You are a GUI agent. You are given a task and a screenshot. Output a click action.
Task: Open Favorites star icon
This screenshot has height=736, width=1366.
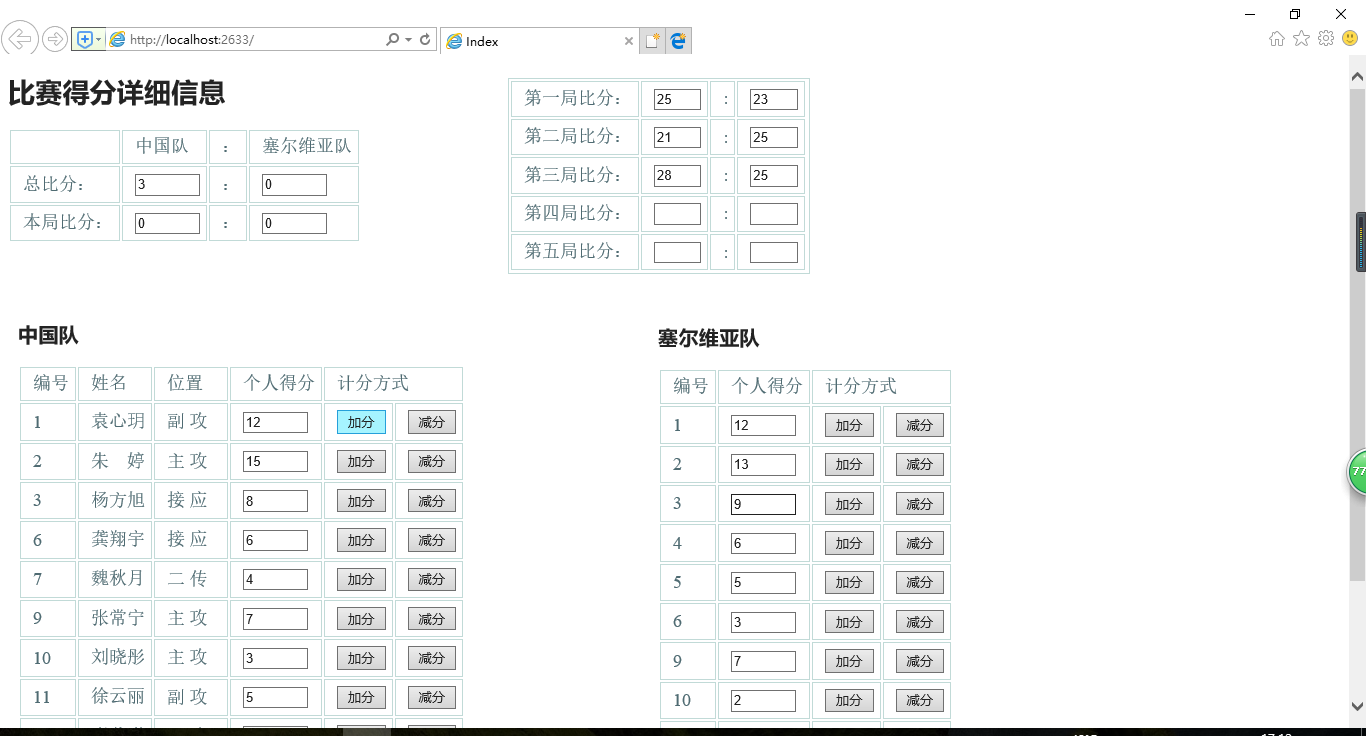[x=1301, y=38]
